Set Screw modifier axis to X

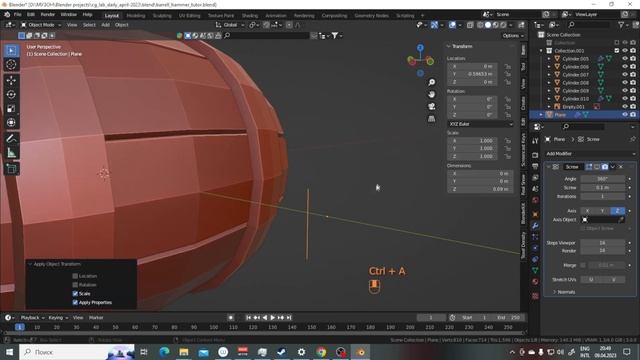click(x=587, y=211)
